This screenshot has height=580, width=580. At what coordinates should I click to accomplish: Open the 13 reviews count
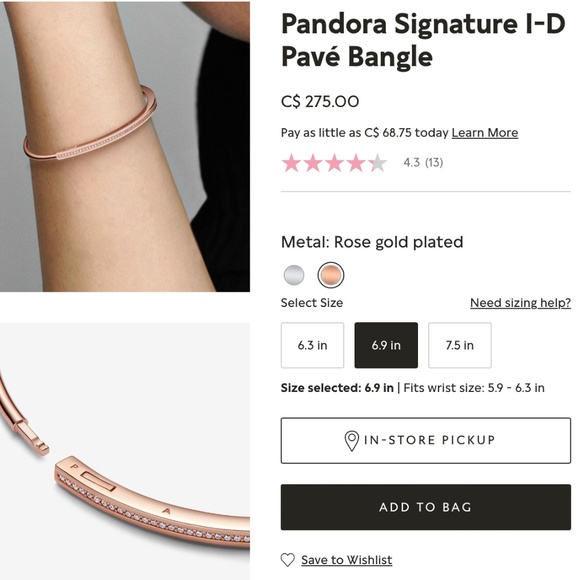[434, 162]
